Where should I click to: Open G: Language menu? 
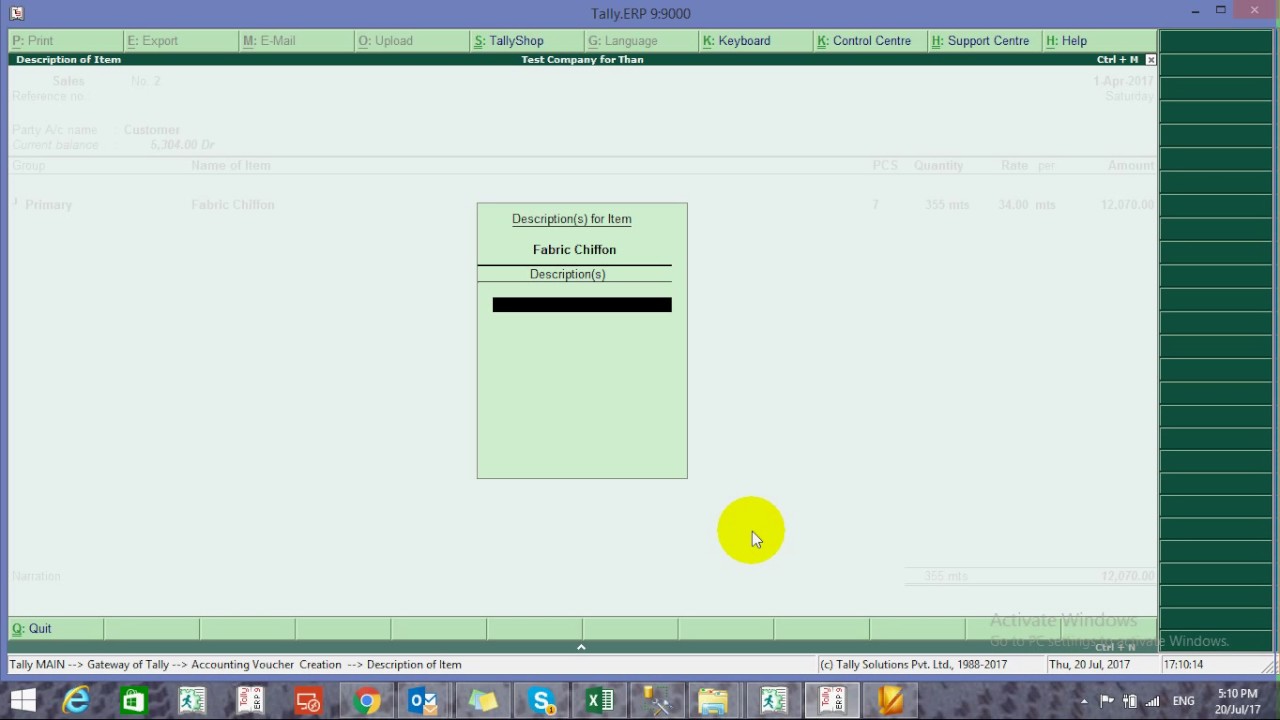tap(641, 41)
